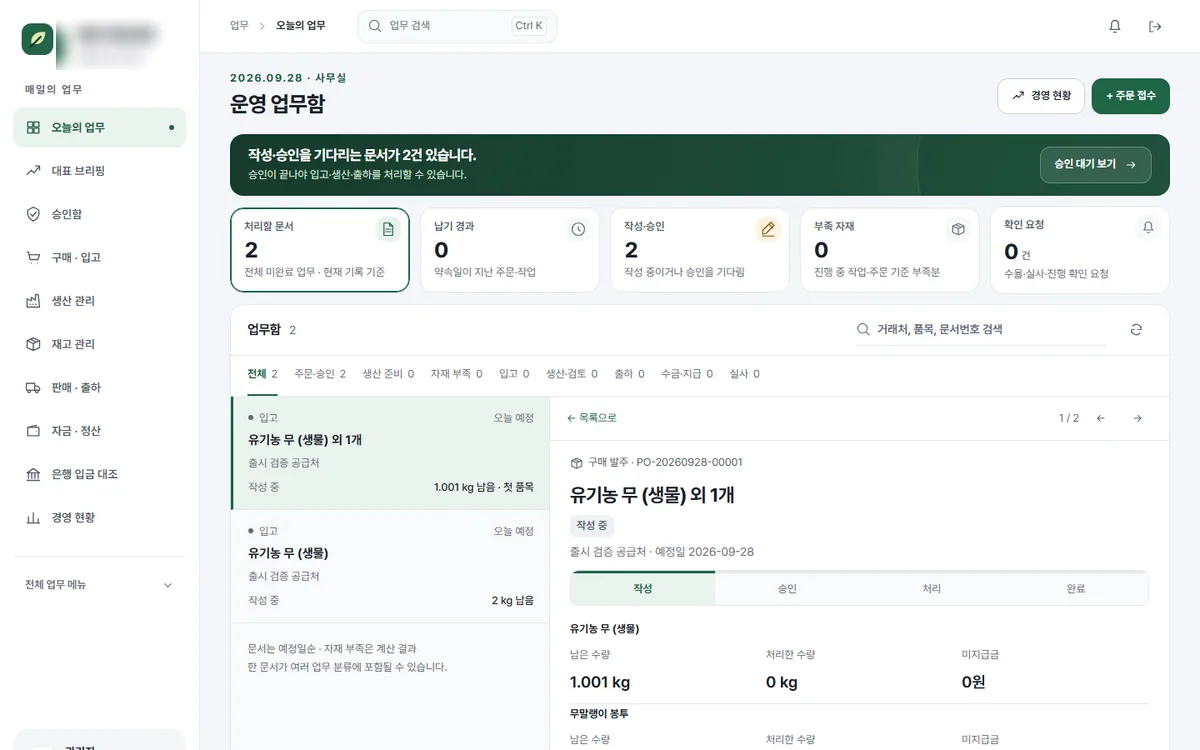Screen dimensions: 1200x750
Task: Open 판매 · 출하 in sidebar
Action: pos(99,387)
